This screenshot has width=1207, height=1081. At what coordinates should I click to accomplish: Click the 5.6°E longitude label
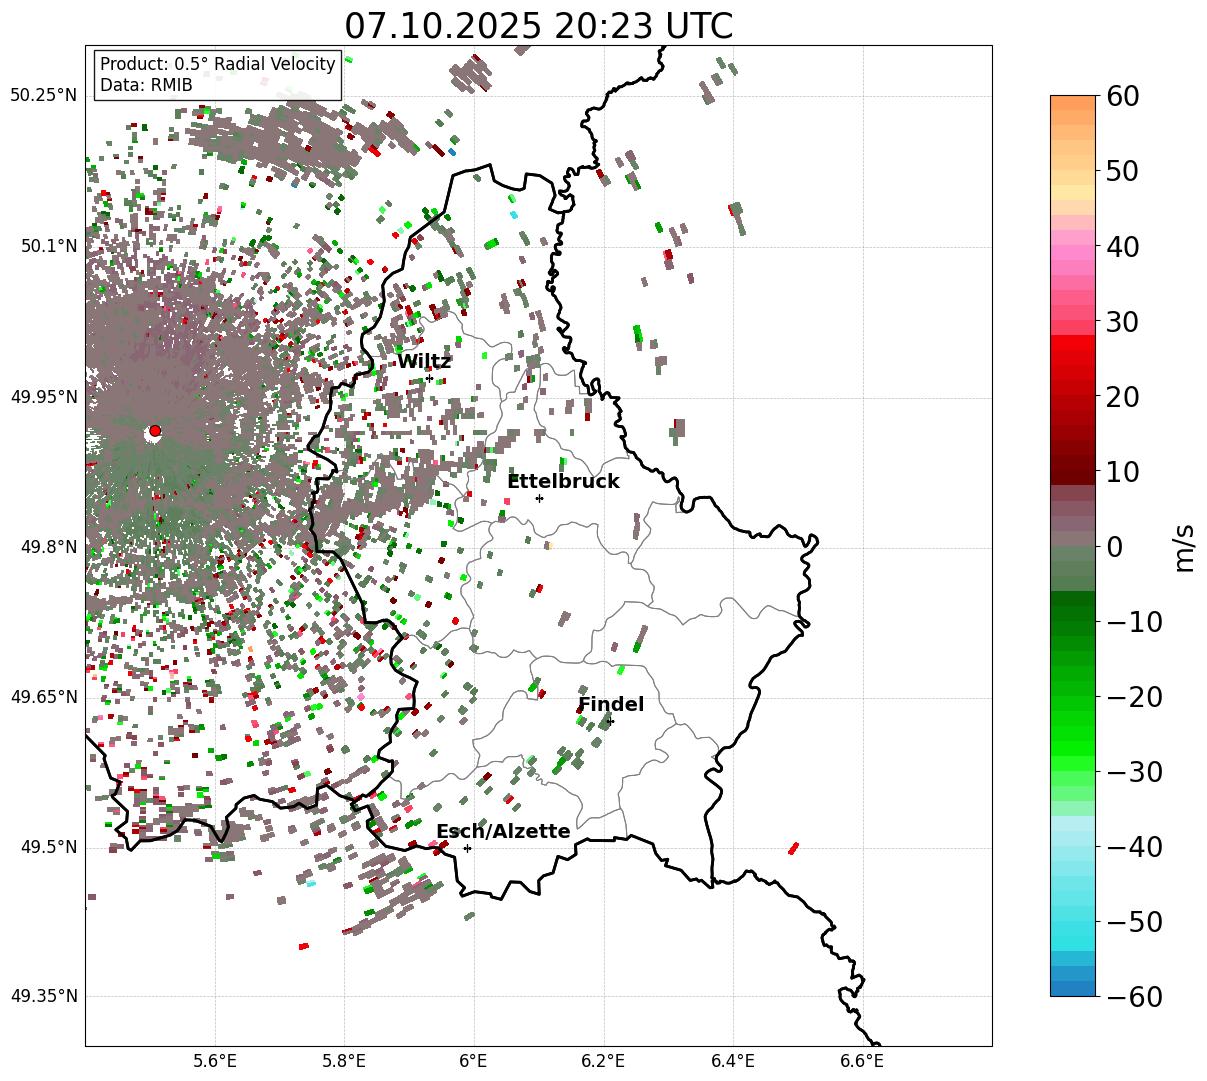(x=215, y=1061)
